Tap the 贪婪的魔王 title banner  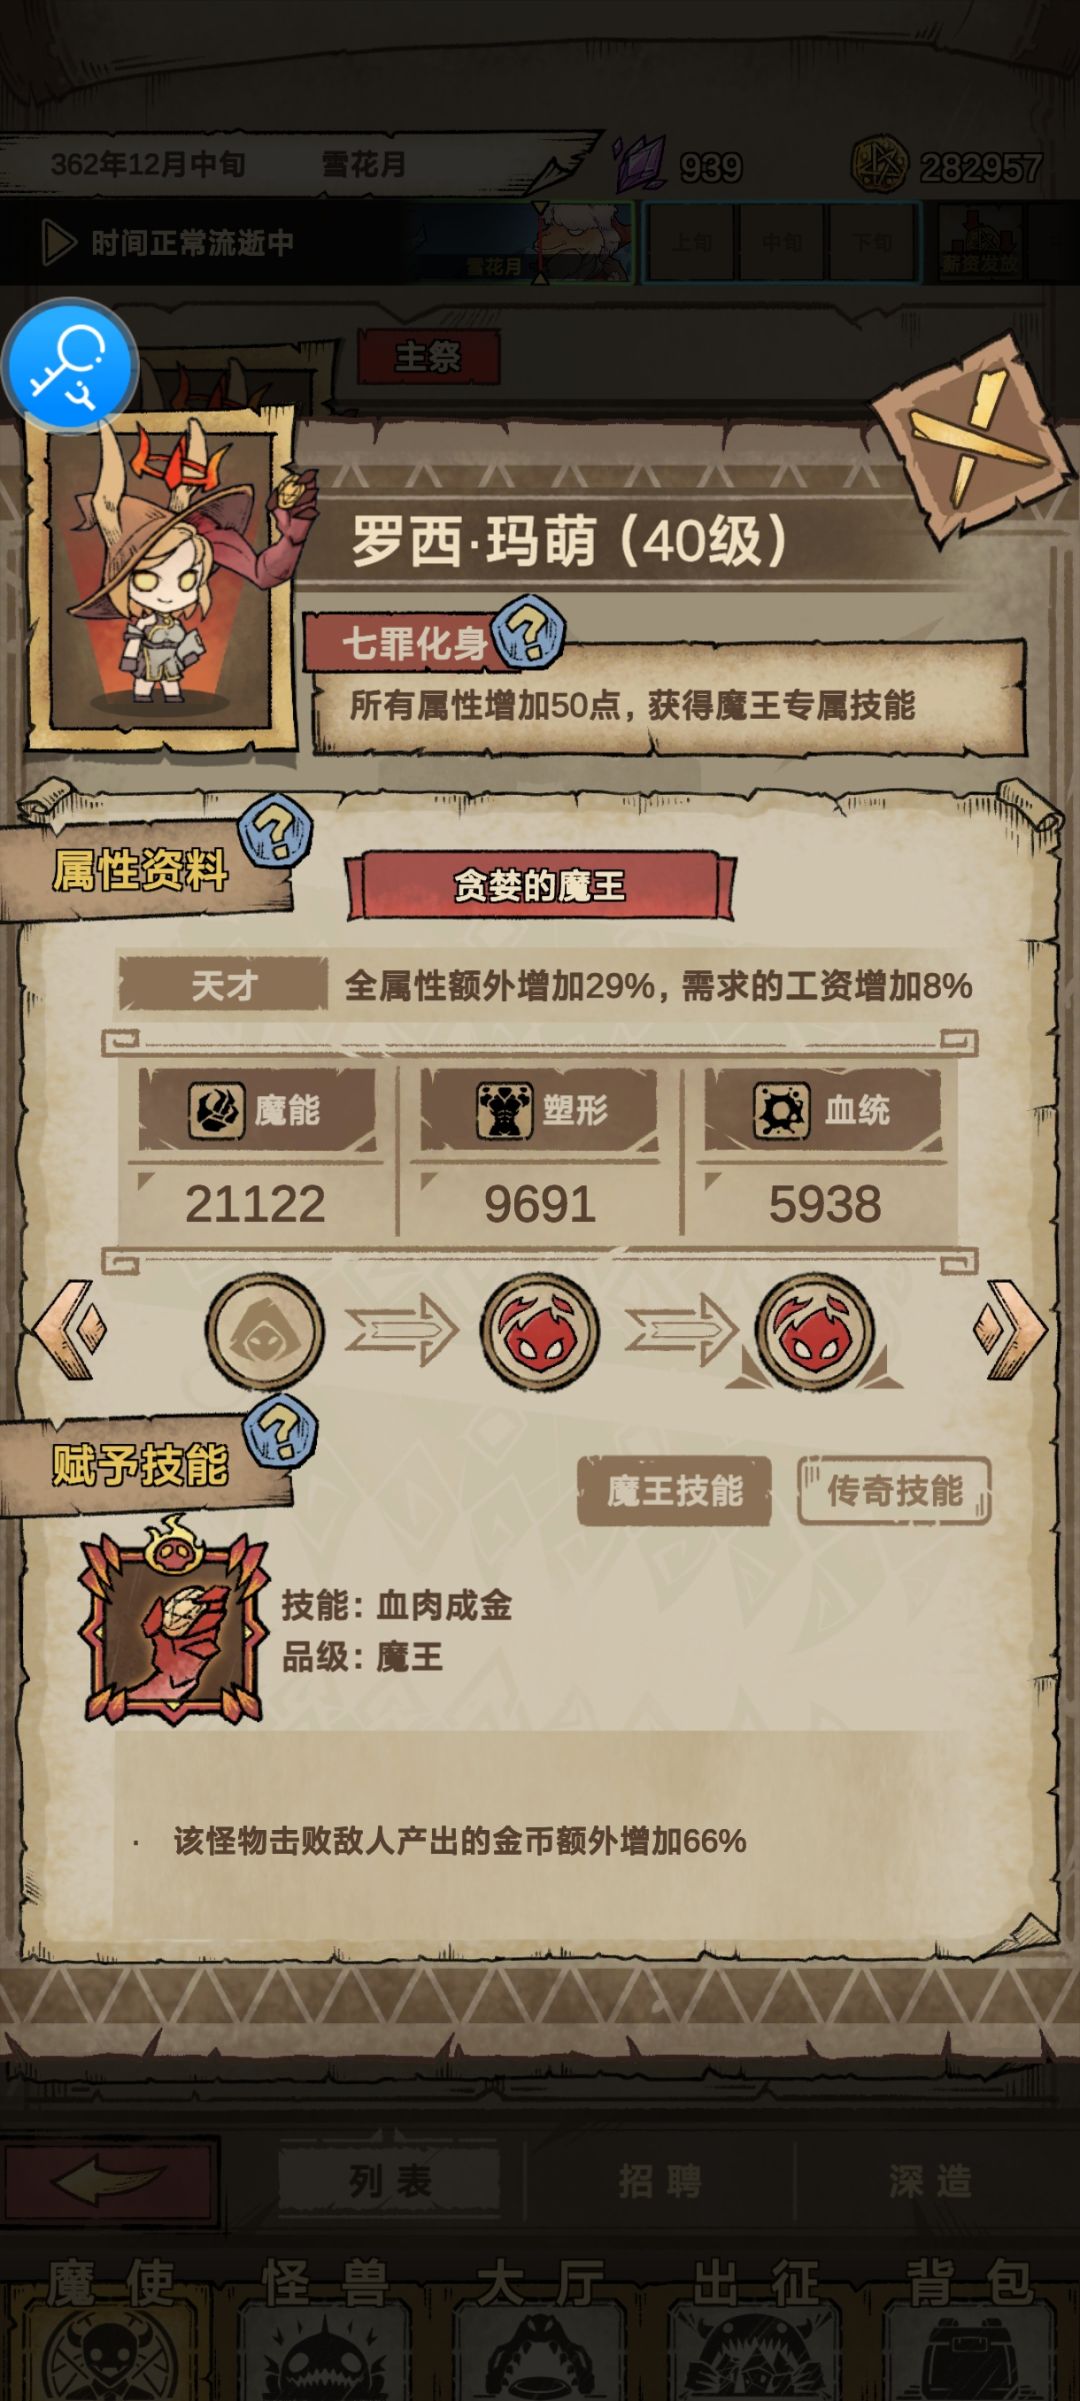(540, 886)
